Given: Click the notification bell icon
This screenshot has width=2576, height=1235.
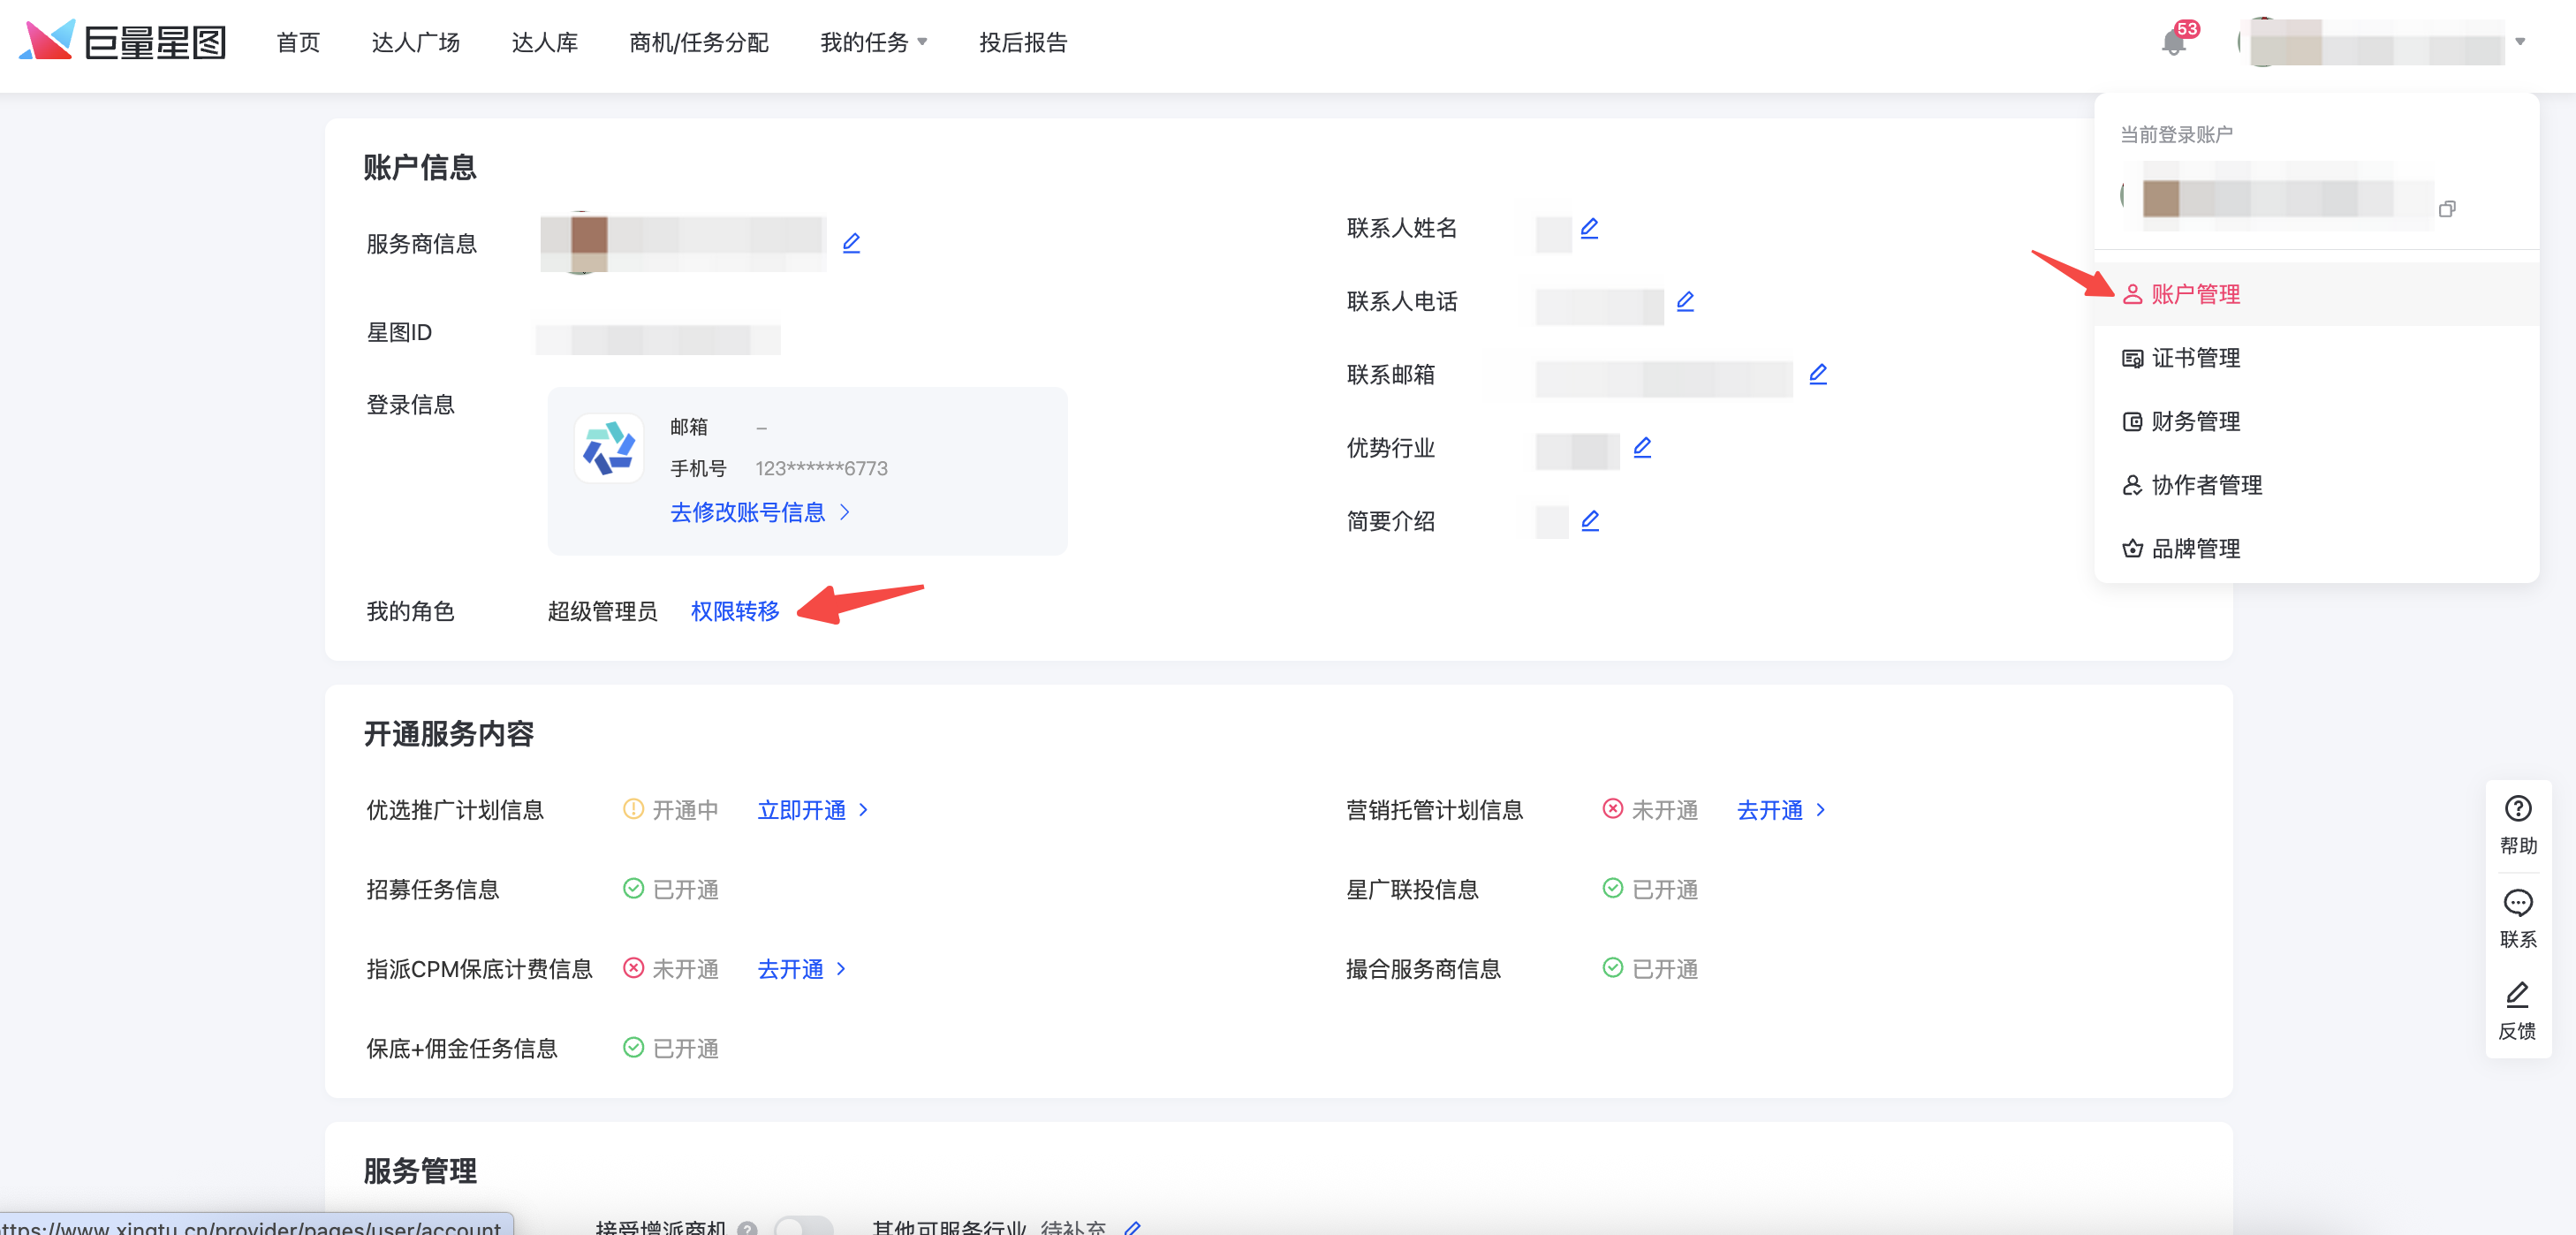Looking at the screenshot, I should coord(2172,42).
